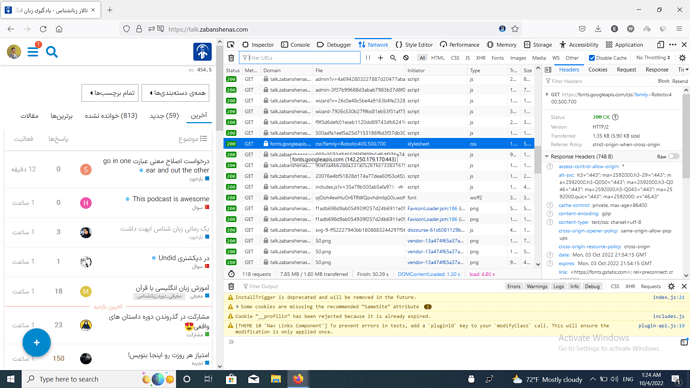Toggle CSS filter in console

tap(615, 286)
